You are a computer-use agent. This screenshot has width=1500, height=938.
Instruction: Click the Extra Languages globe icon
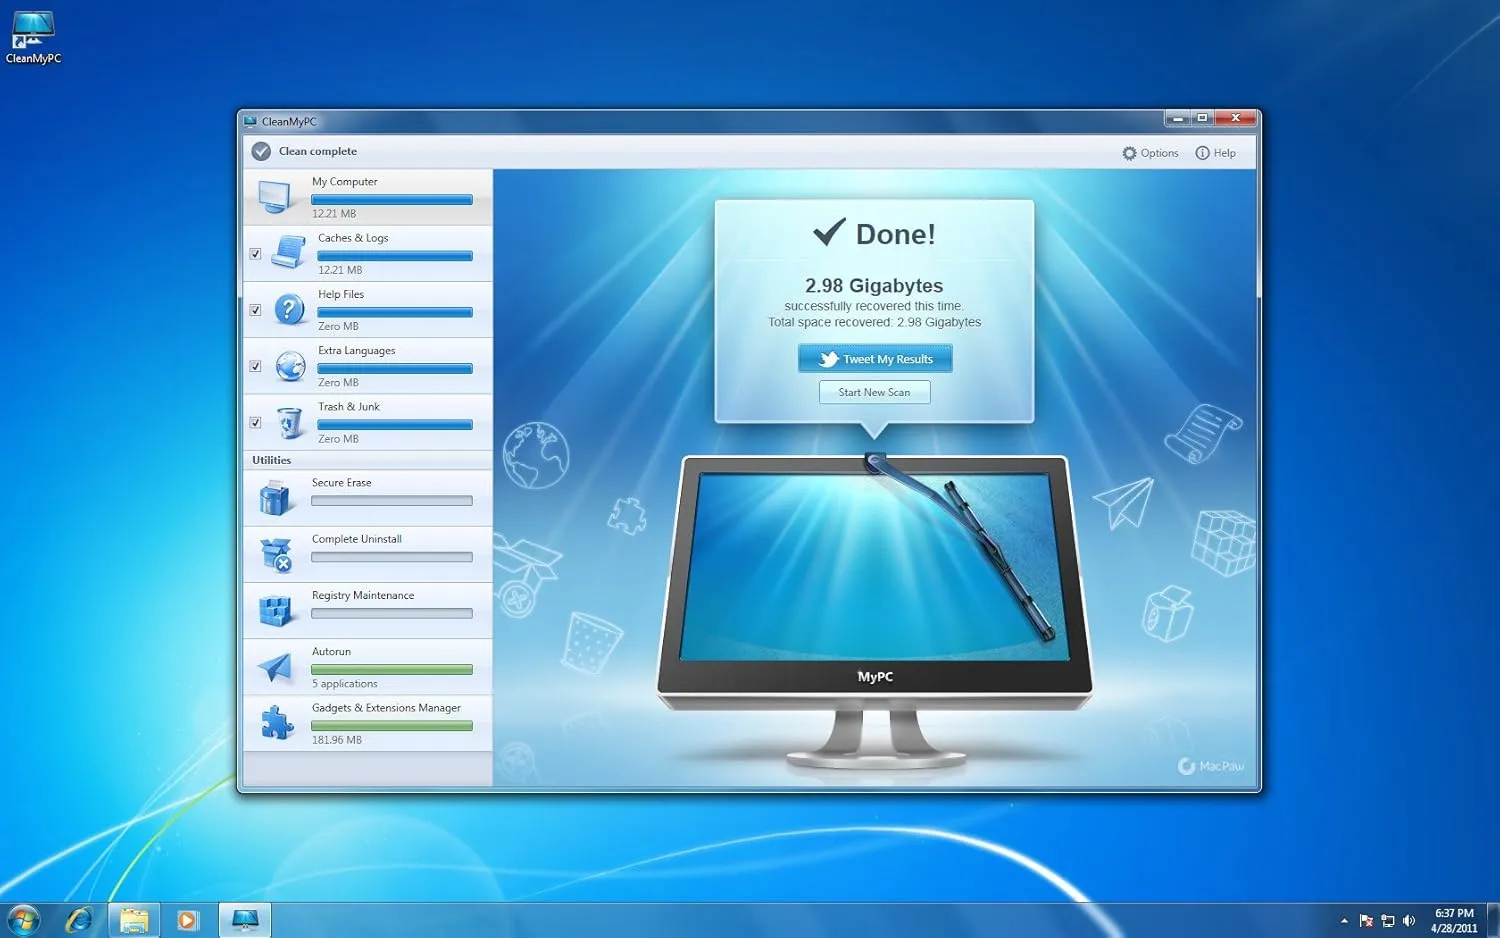290,366
